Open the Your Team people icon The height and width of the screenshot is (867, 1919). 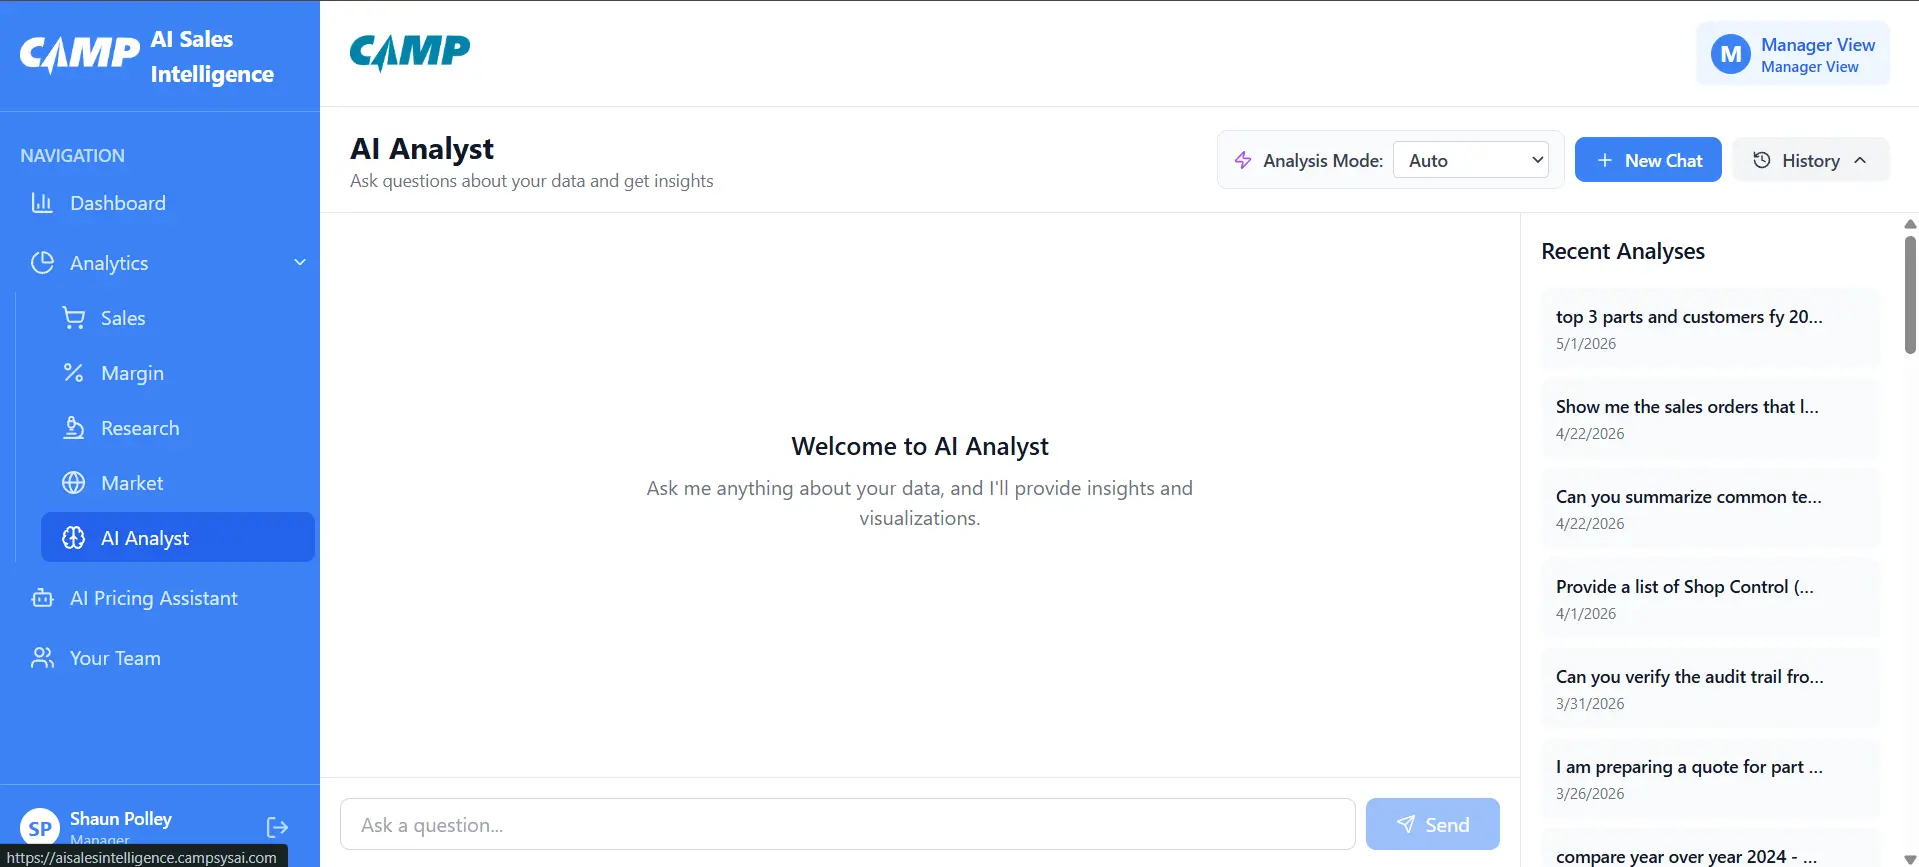click(42, 658)
